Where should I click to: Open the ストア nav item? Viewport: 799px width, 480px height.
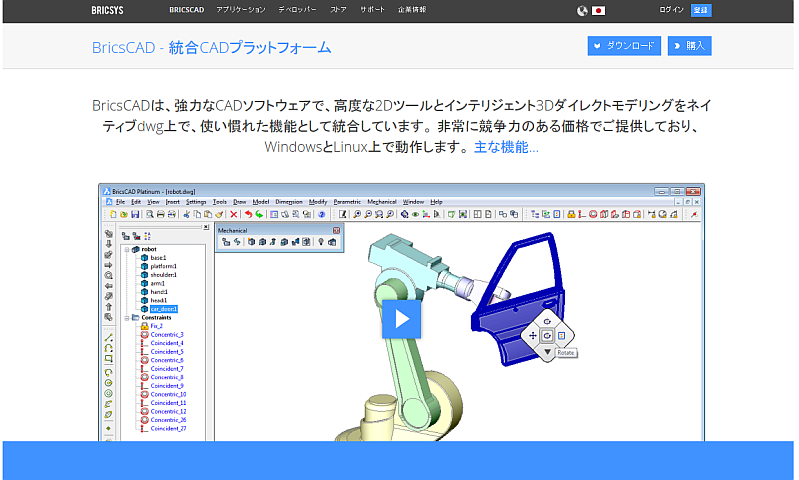338,10
